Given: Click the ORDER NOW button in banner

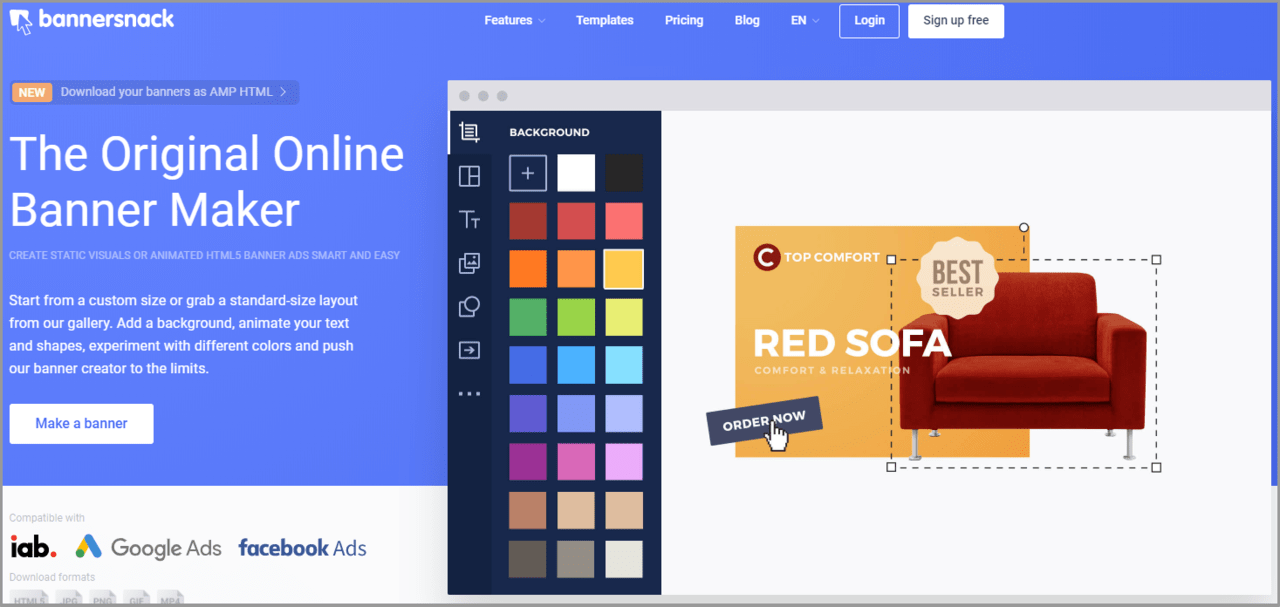Looking at the screenshot, I should coord(764,421).
